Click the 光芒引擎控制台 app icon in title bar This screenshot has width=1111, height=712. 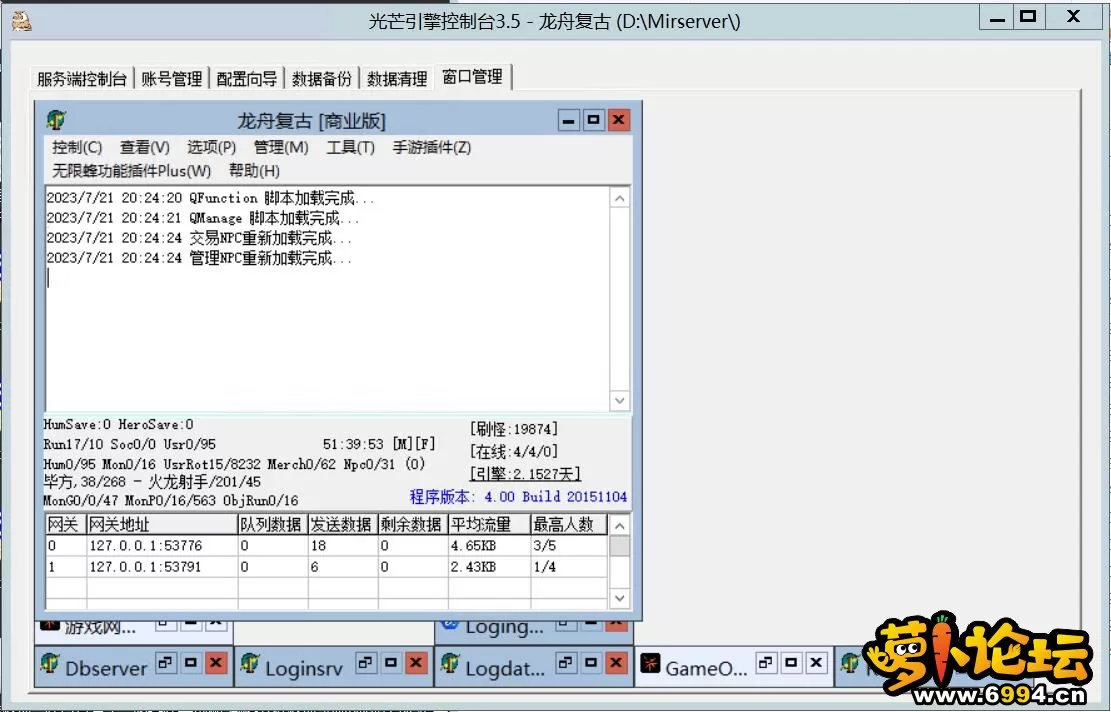point(21,22)
